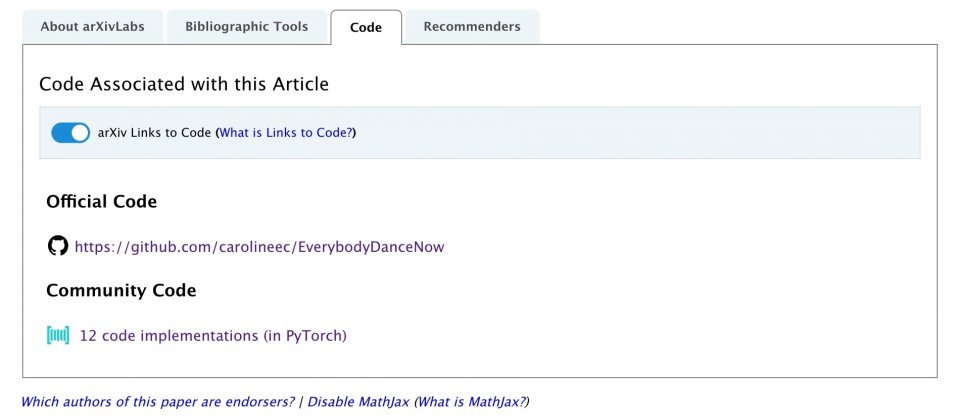960x420 pixels.
Task: Click the "Code Associated with this Article" heading
Action: point(184,85)
